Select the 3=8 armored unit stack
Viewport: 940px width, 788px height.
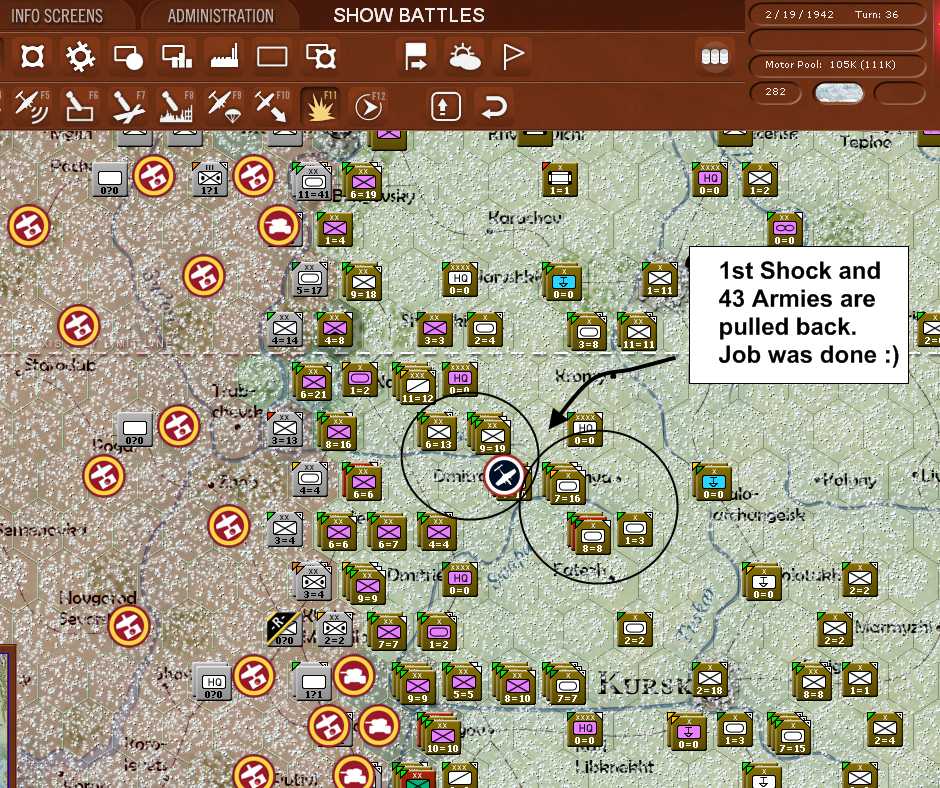click(x=588, y=332)
